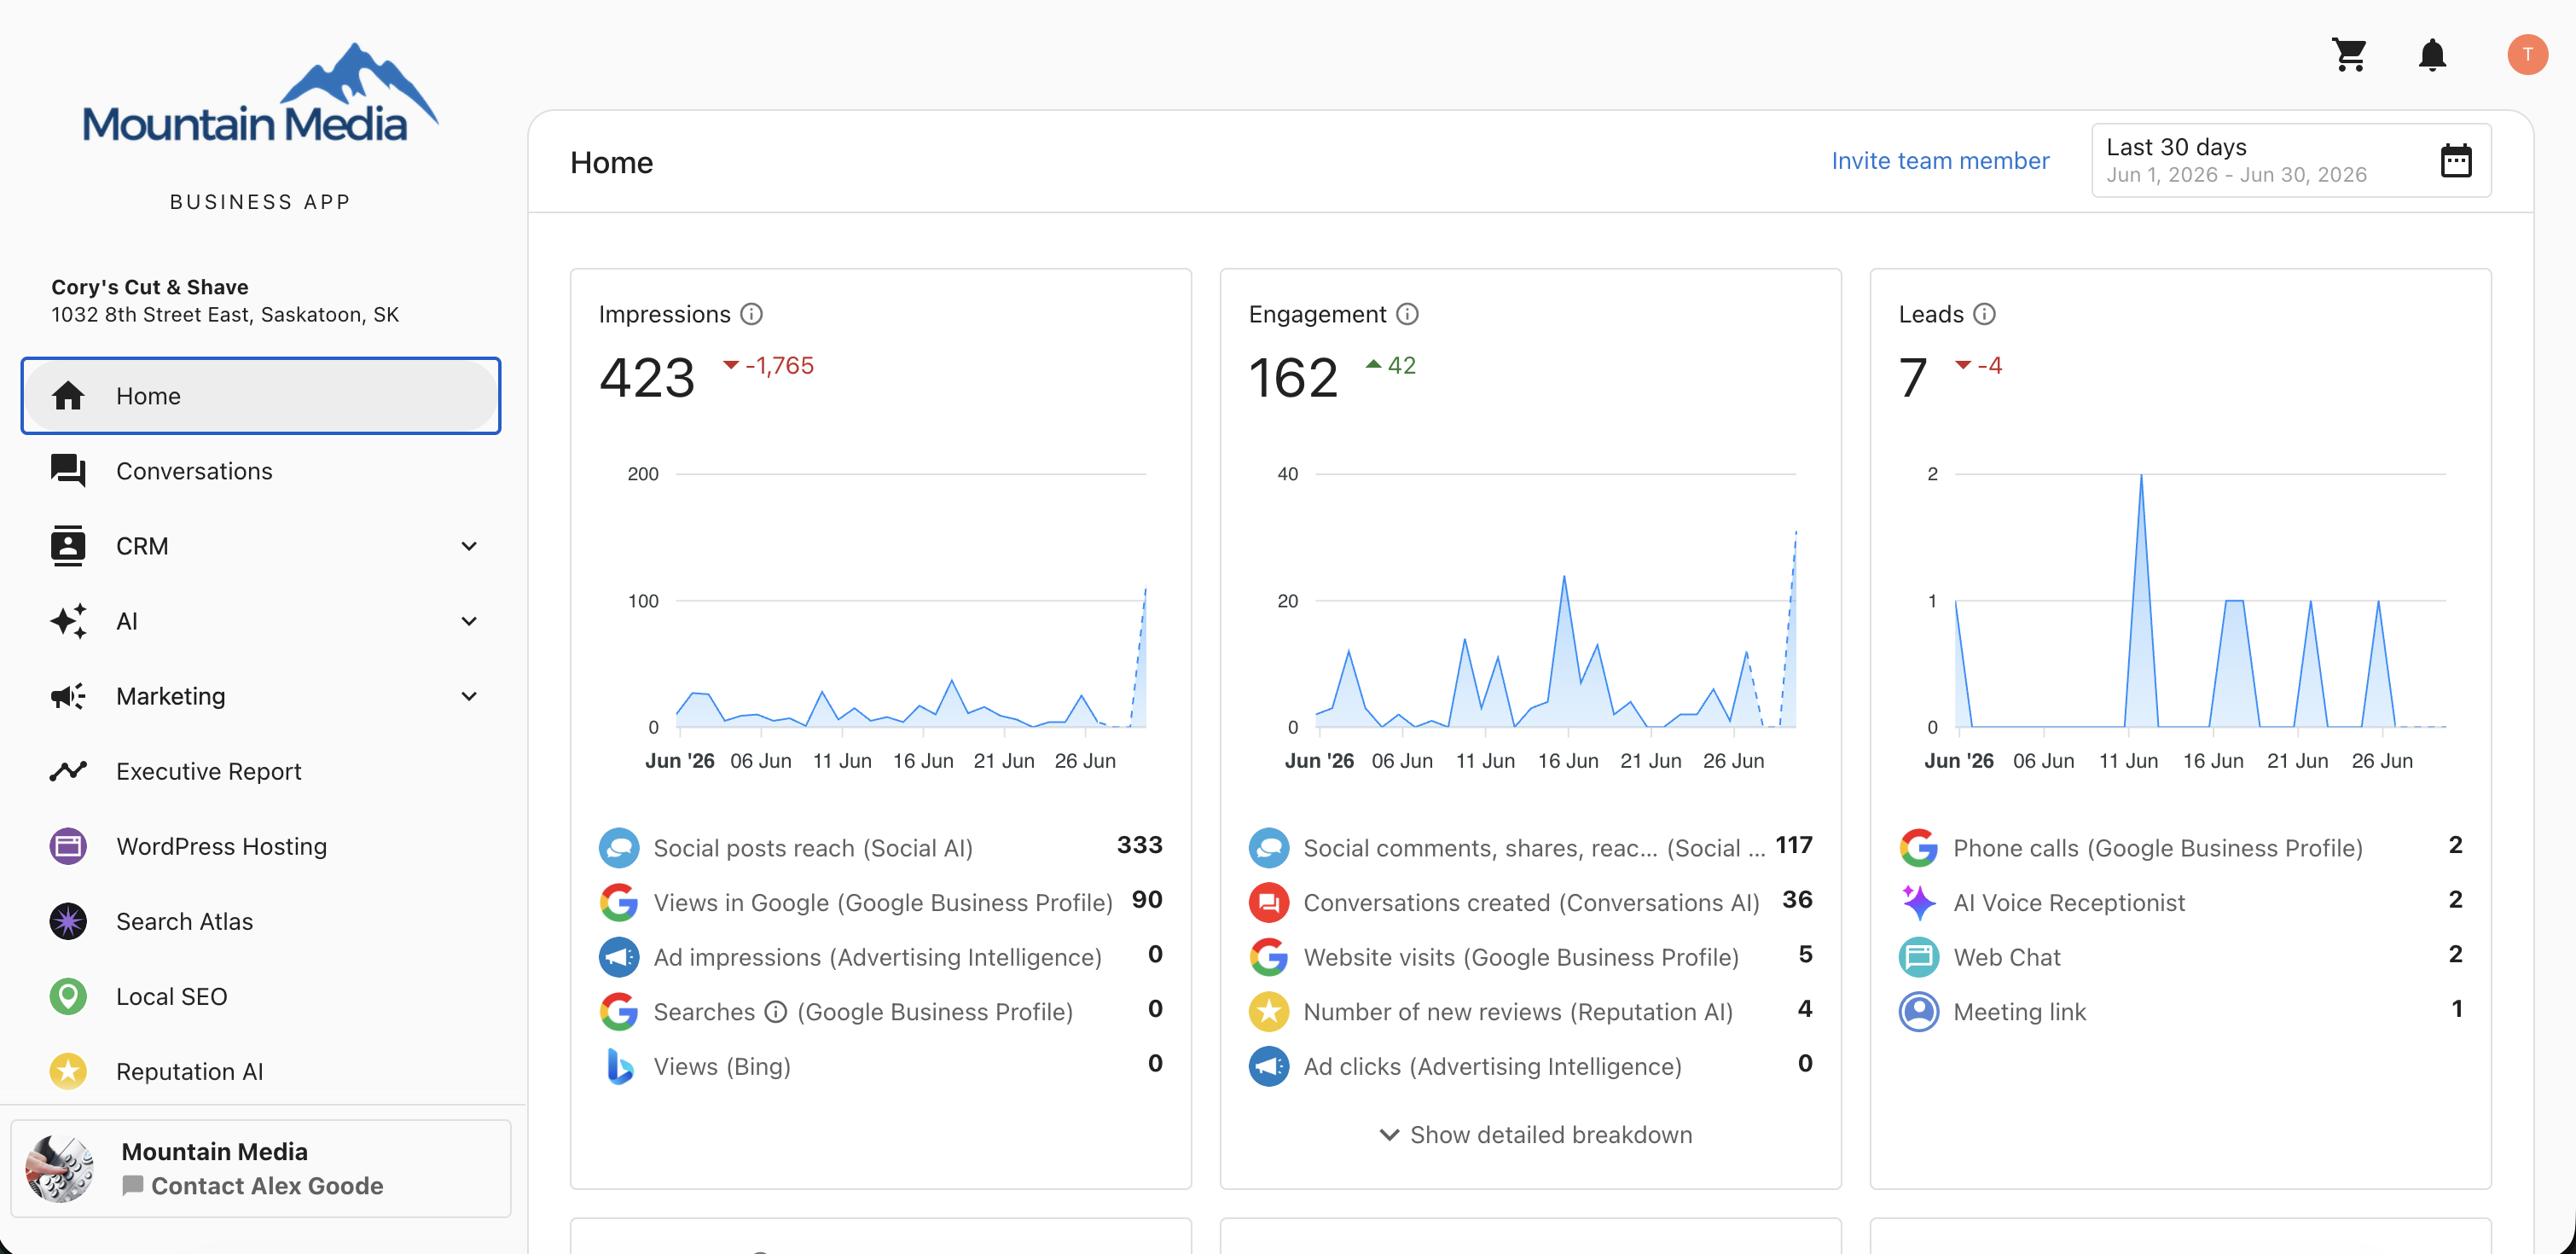The image size is (2576, 1254).
Task: Click the Conversations chat bubbles icon
Action: (x=68, y=471)
